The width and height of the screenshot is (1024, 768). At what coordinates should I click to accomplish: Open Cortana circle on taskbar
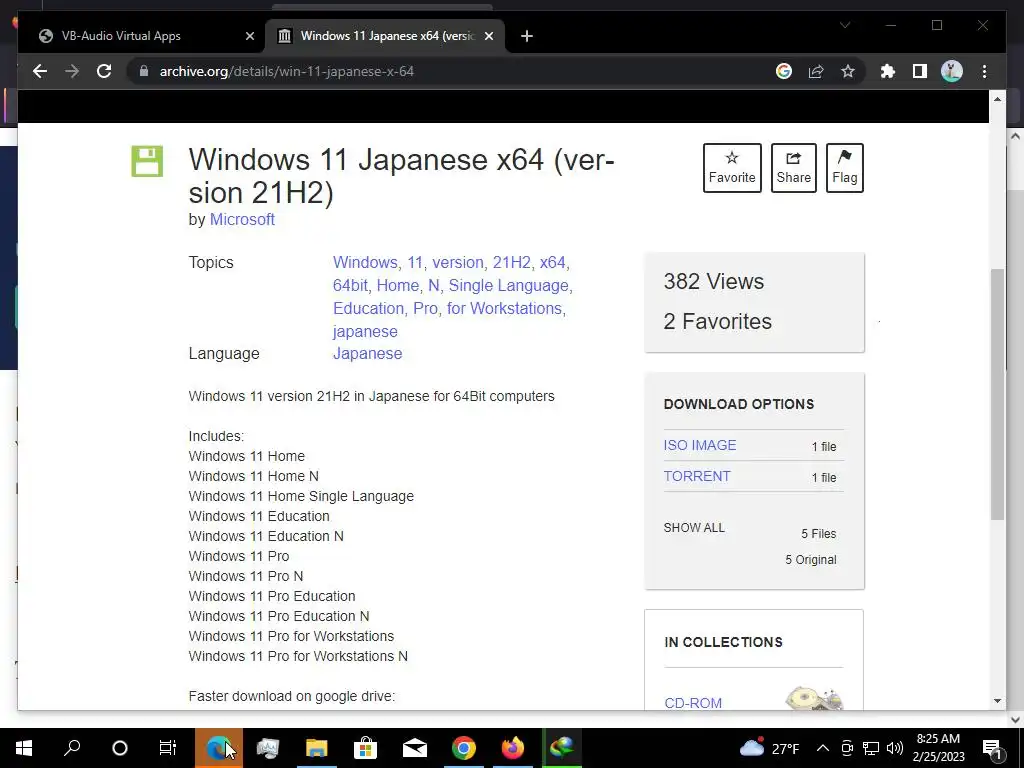point(120,748)
